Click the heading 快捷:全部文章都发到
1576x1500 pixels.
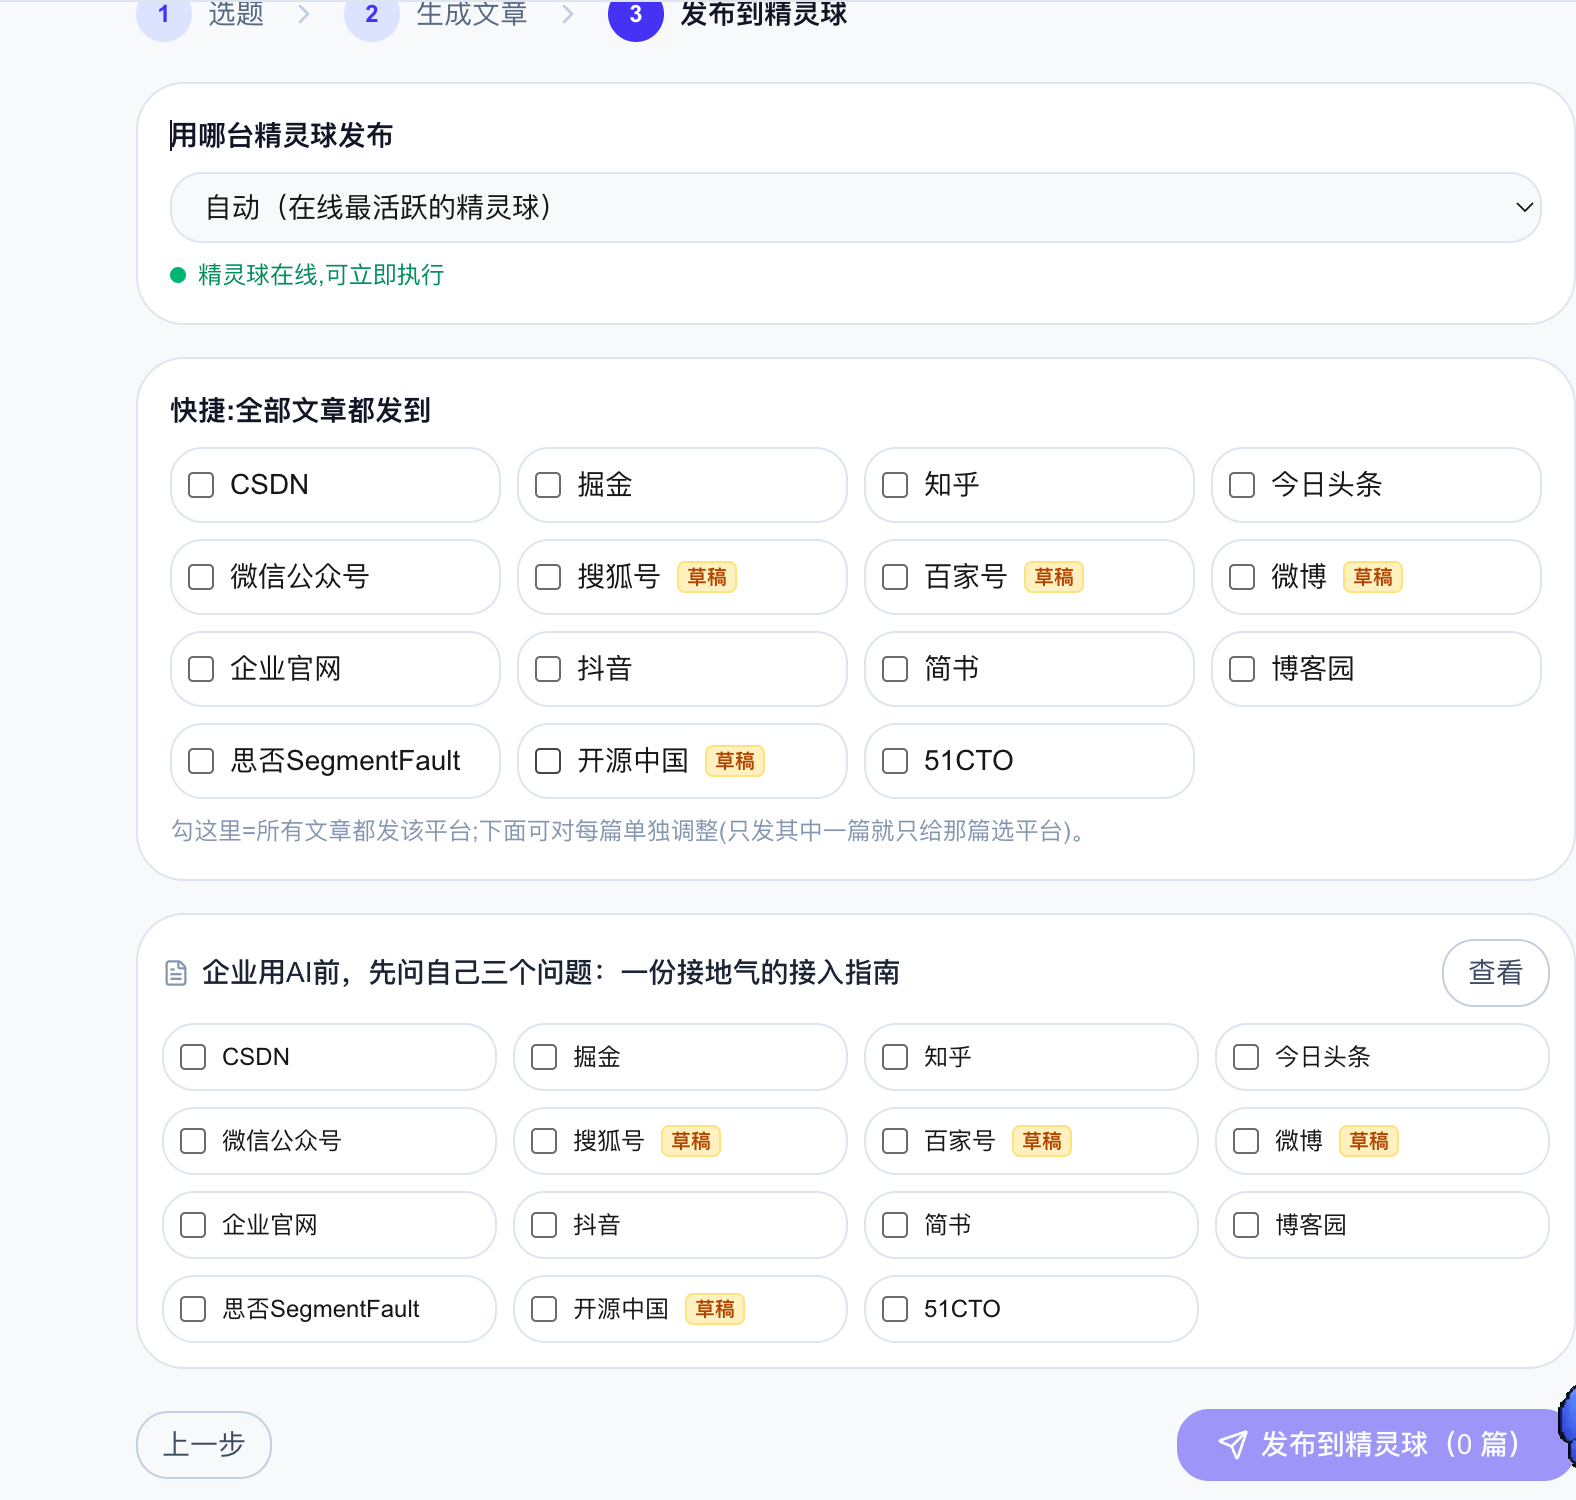pos(300,410)
